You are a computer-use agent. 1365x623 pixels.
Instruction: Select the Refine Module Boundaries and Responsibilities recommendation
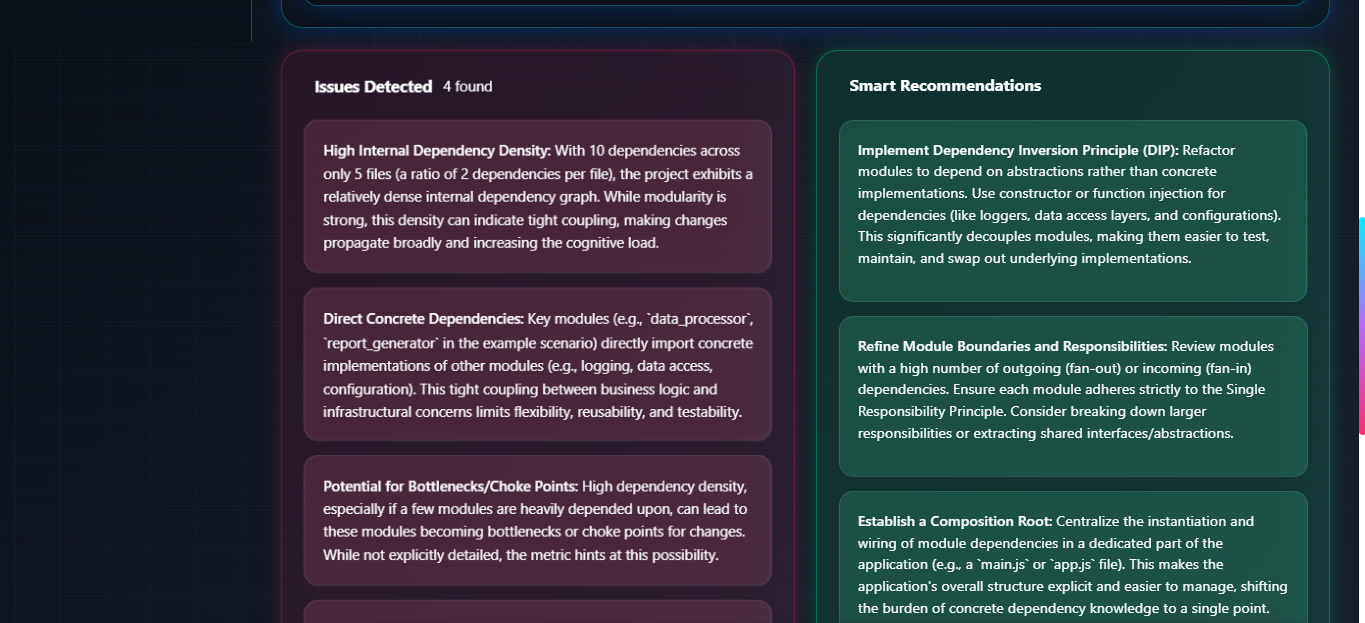click(1073, 397)
